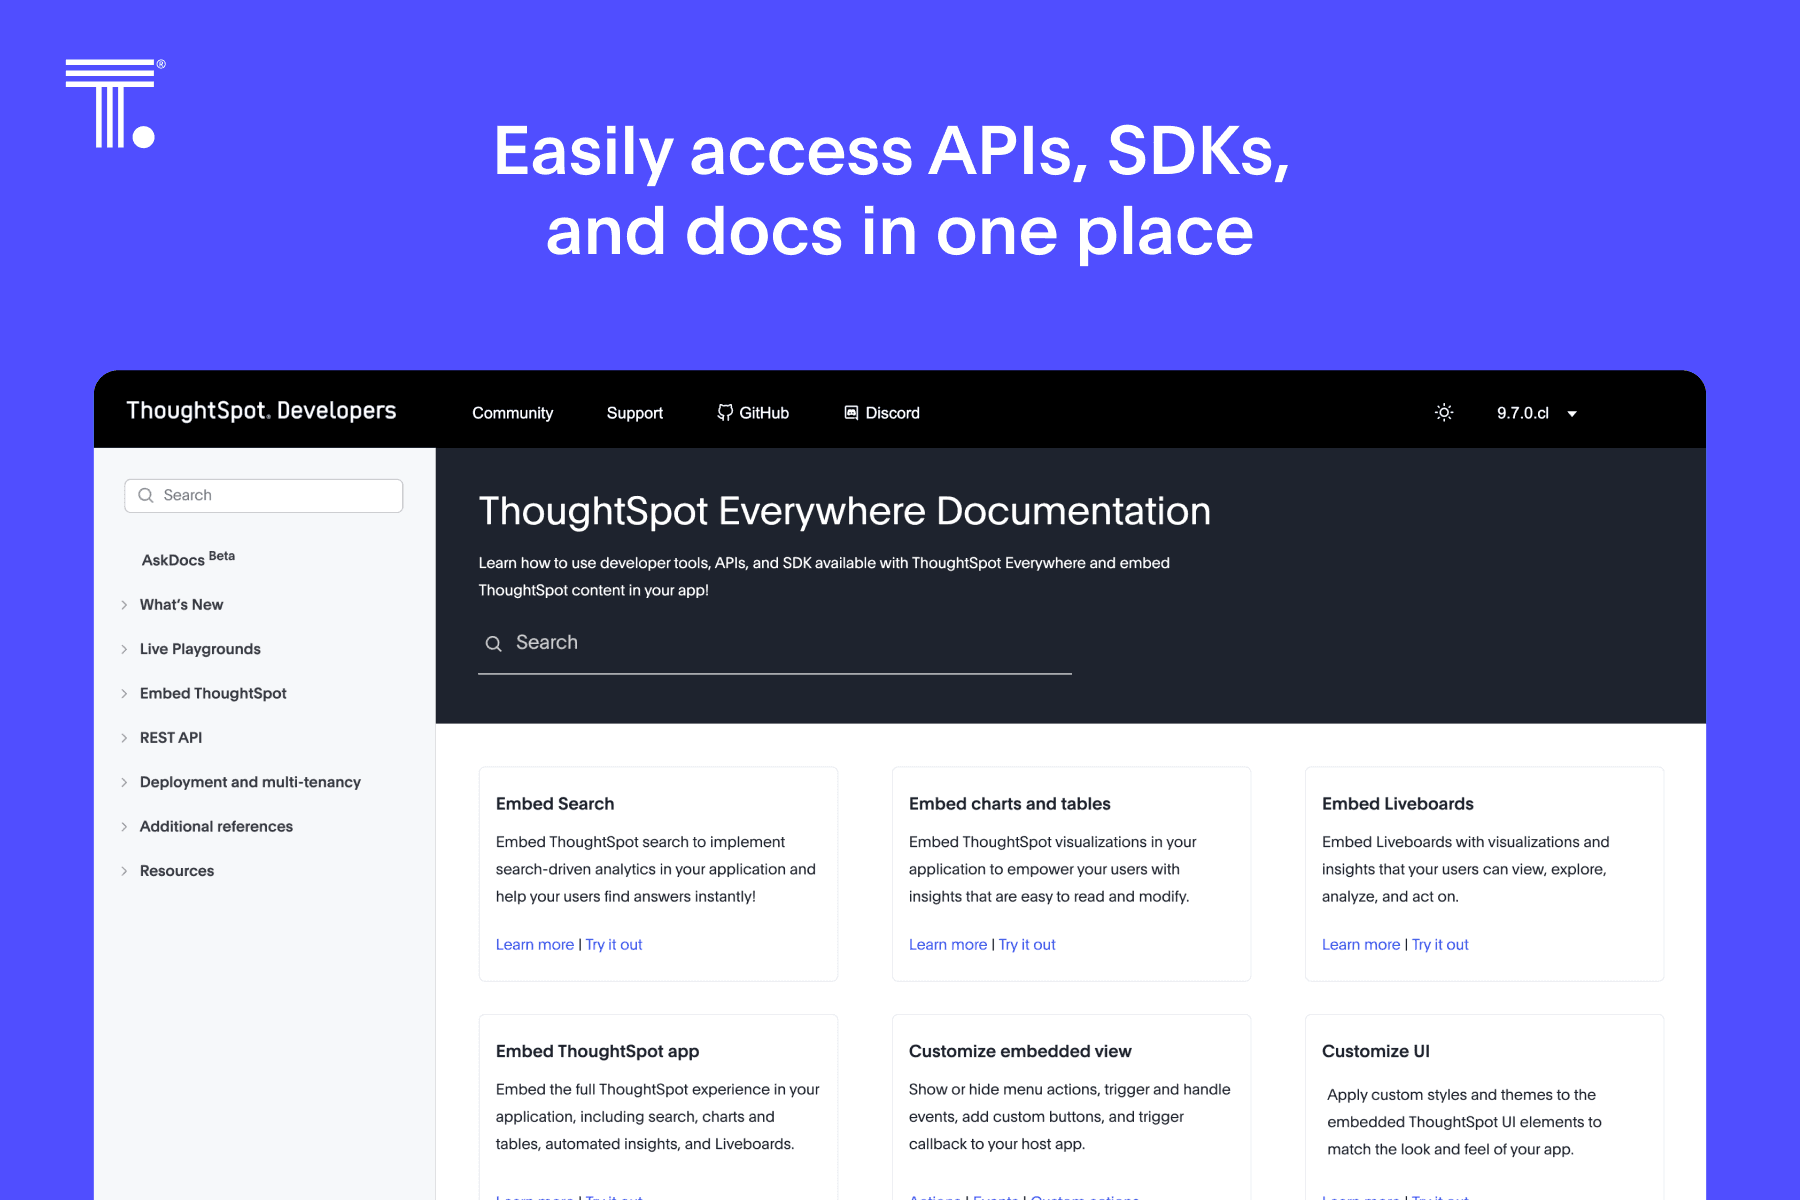Viewport: 1800px width, 1200px height.
Task: Click the ThoughtSpot Developers home logo
Action: coord(261,411)
